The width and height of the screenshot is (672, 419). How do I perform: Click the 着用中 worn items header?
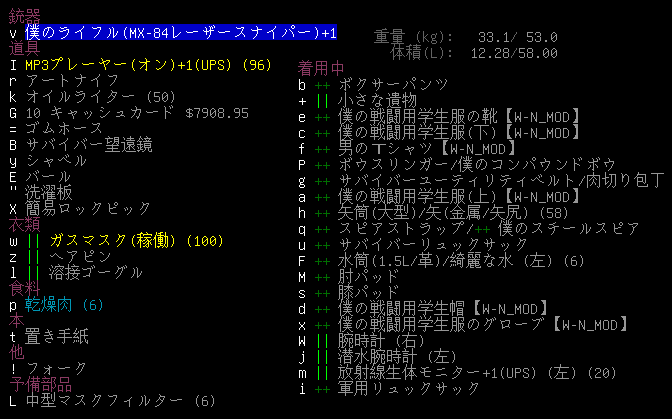pyautogui.click(x=322, y=68)
